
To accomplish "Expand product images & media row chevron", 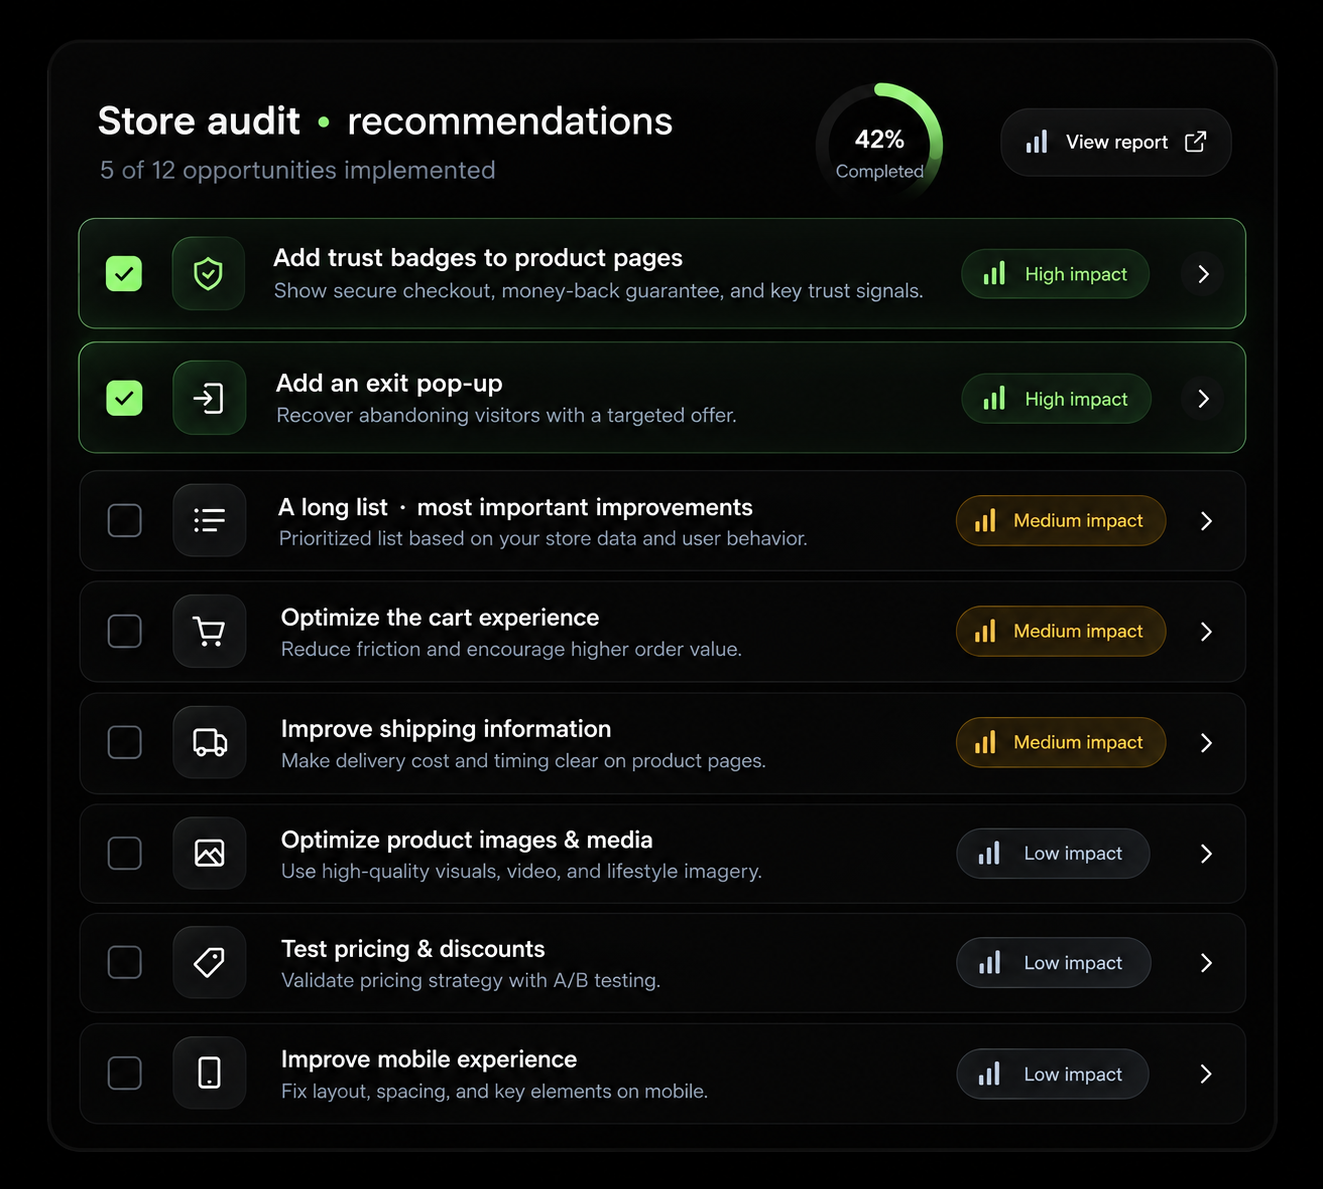I will 1206,854.
